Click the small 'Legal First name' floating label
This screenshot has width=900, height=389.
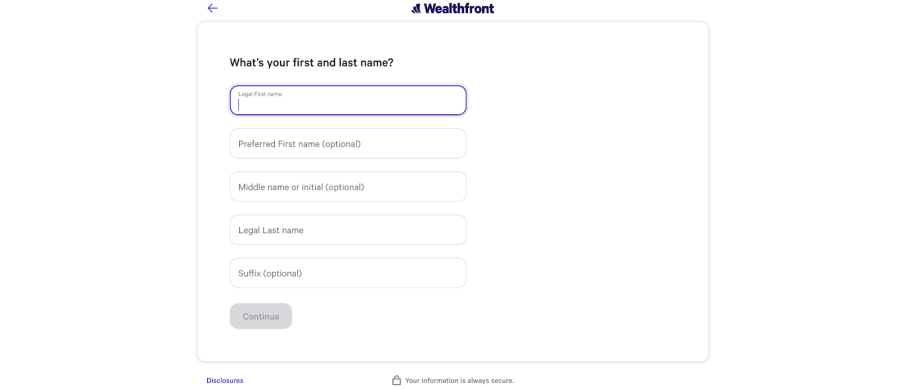click(260, 94)
